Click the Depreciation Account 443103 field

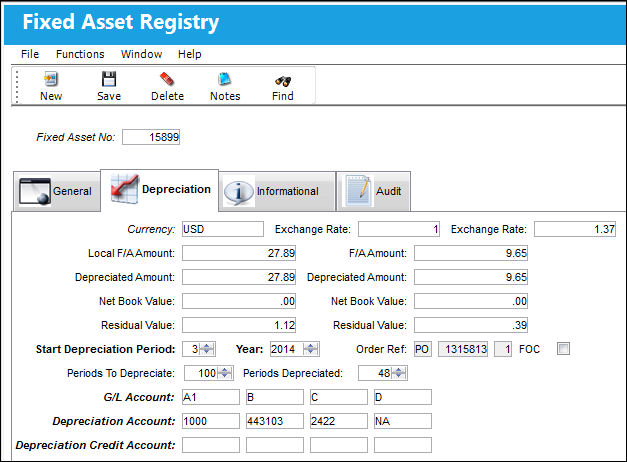point(275,421)
